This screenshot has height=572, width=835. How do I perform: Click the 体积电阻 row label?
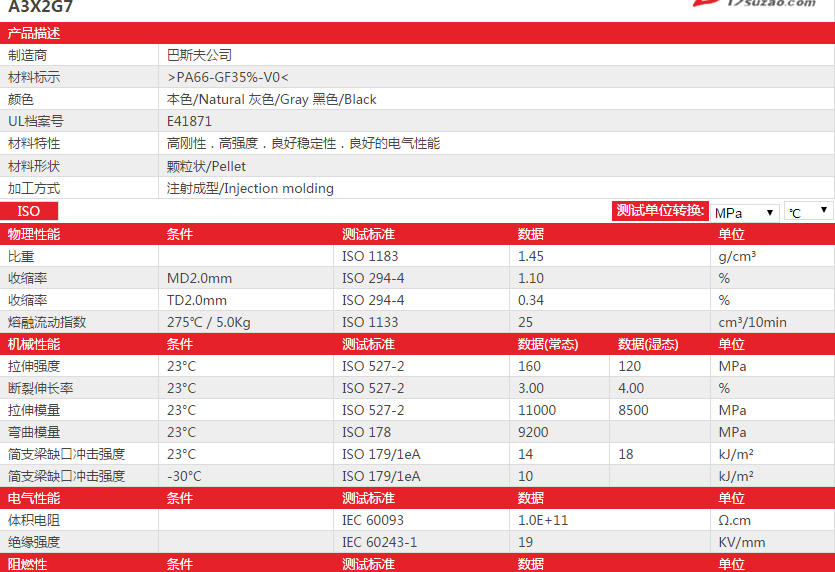tap(34, 520)
